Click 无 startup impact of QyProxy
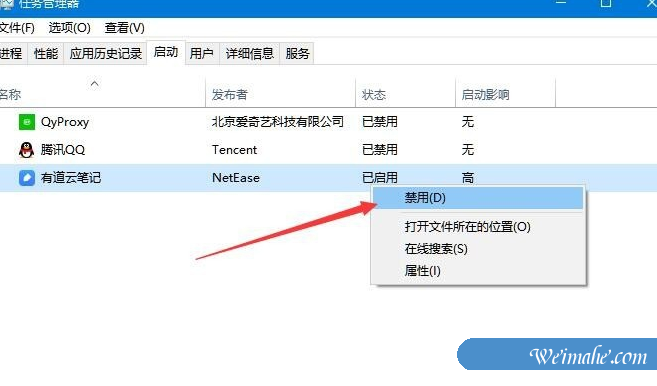The height and width of the screenshot is (386, 657). point(468,122)
